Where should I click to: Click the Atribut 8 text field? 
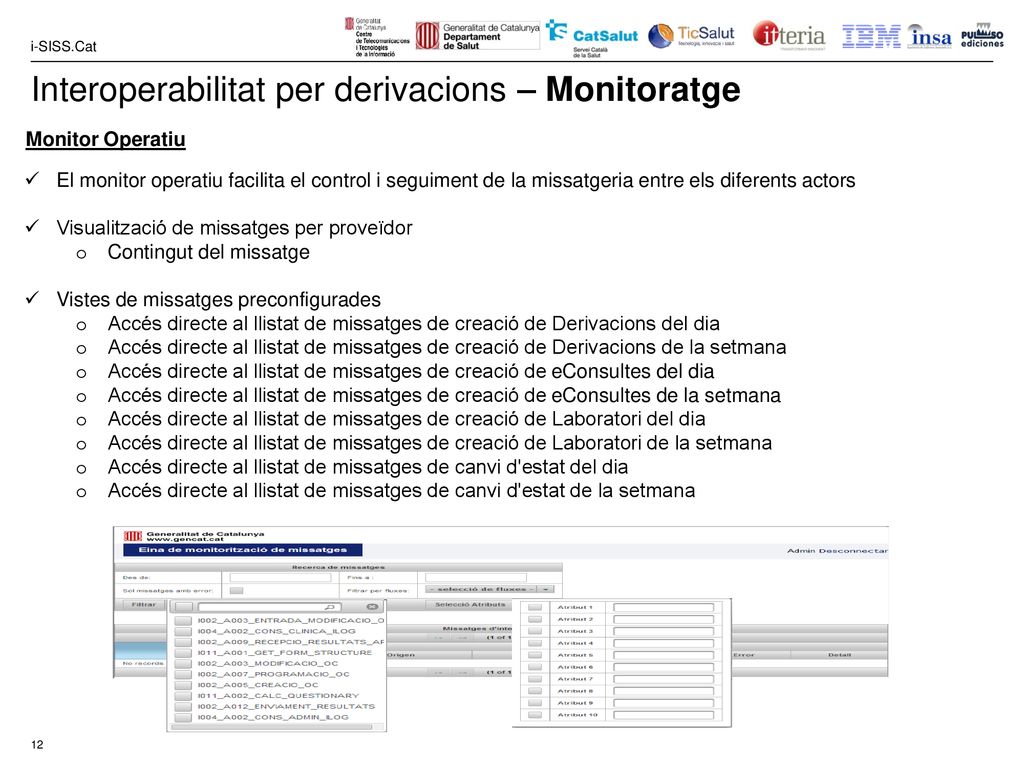(x=664, y=691)
